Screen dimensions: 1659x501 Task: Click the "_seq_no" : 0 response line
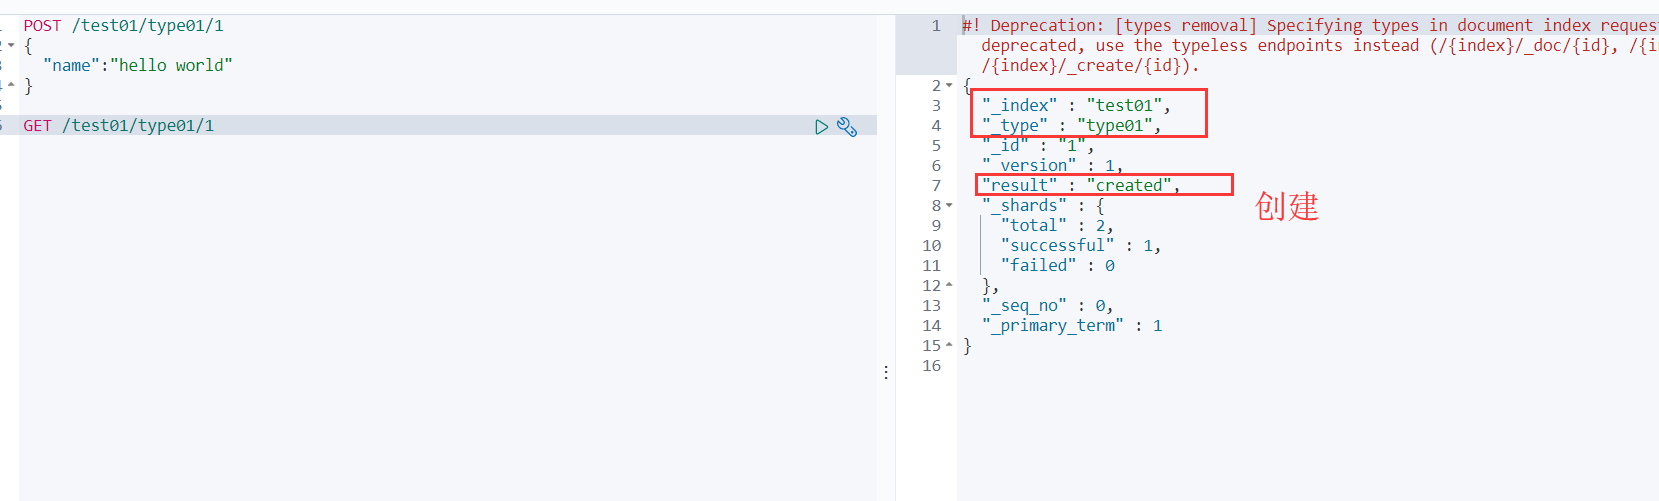tap(1047, 306)
